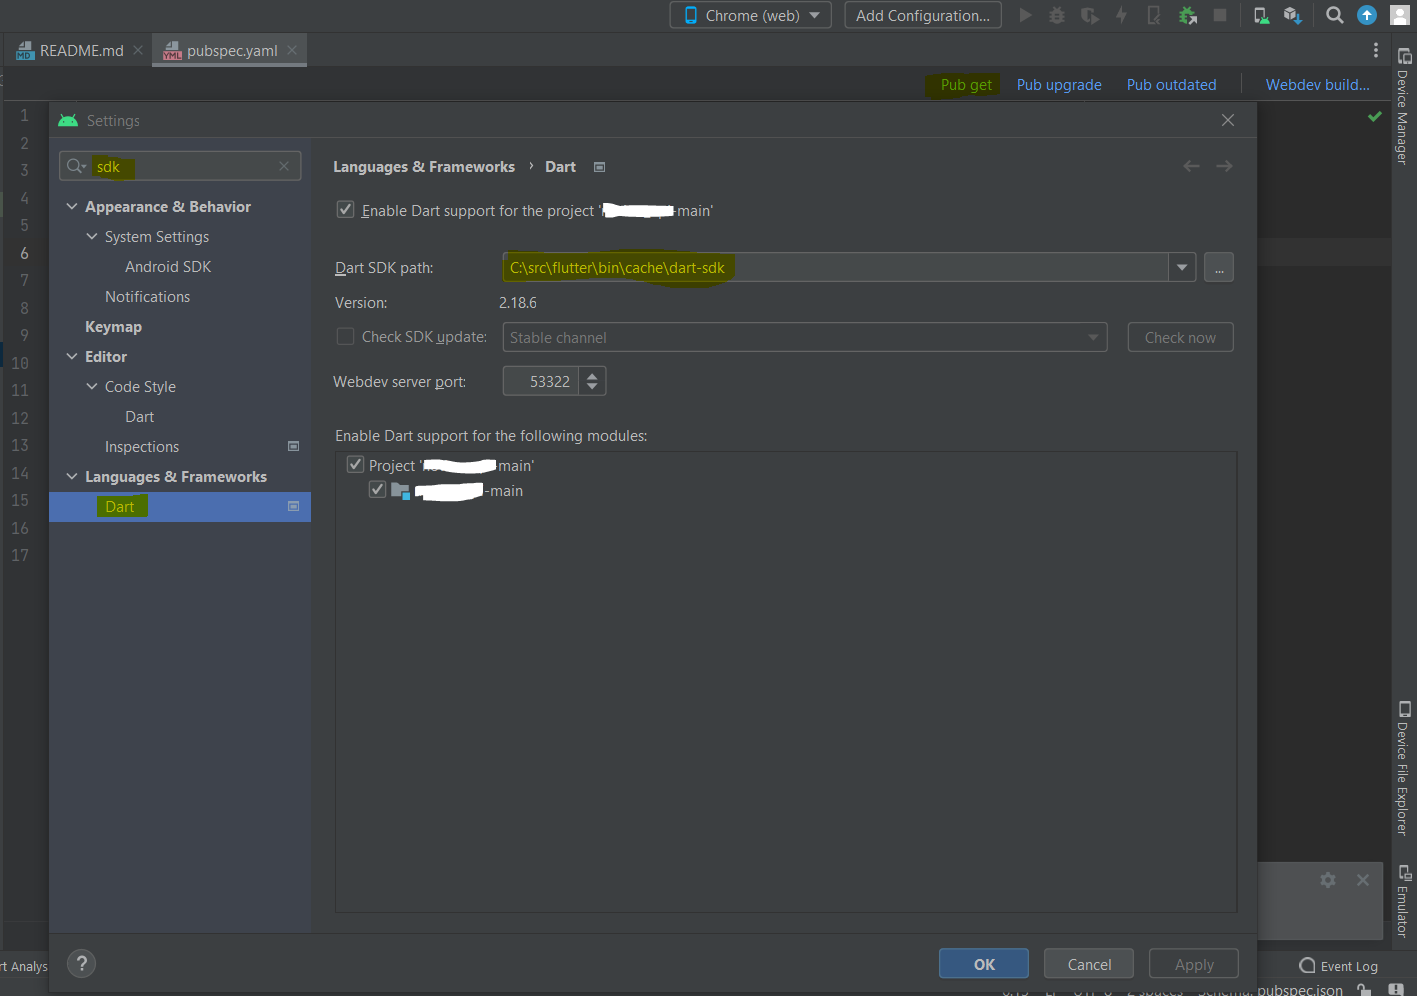The image size is (1417, 996).
Task: Click the Check now button
Action: tap(1180, 337)
